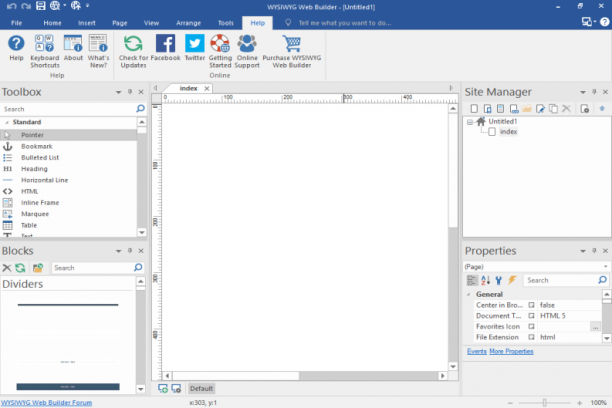Click the wrench icon in Properties toolbar
The height and width of the screenshot is (408, 612).
coord(498,280)
